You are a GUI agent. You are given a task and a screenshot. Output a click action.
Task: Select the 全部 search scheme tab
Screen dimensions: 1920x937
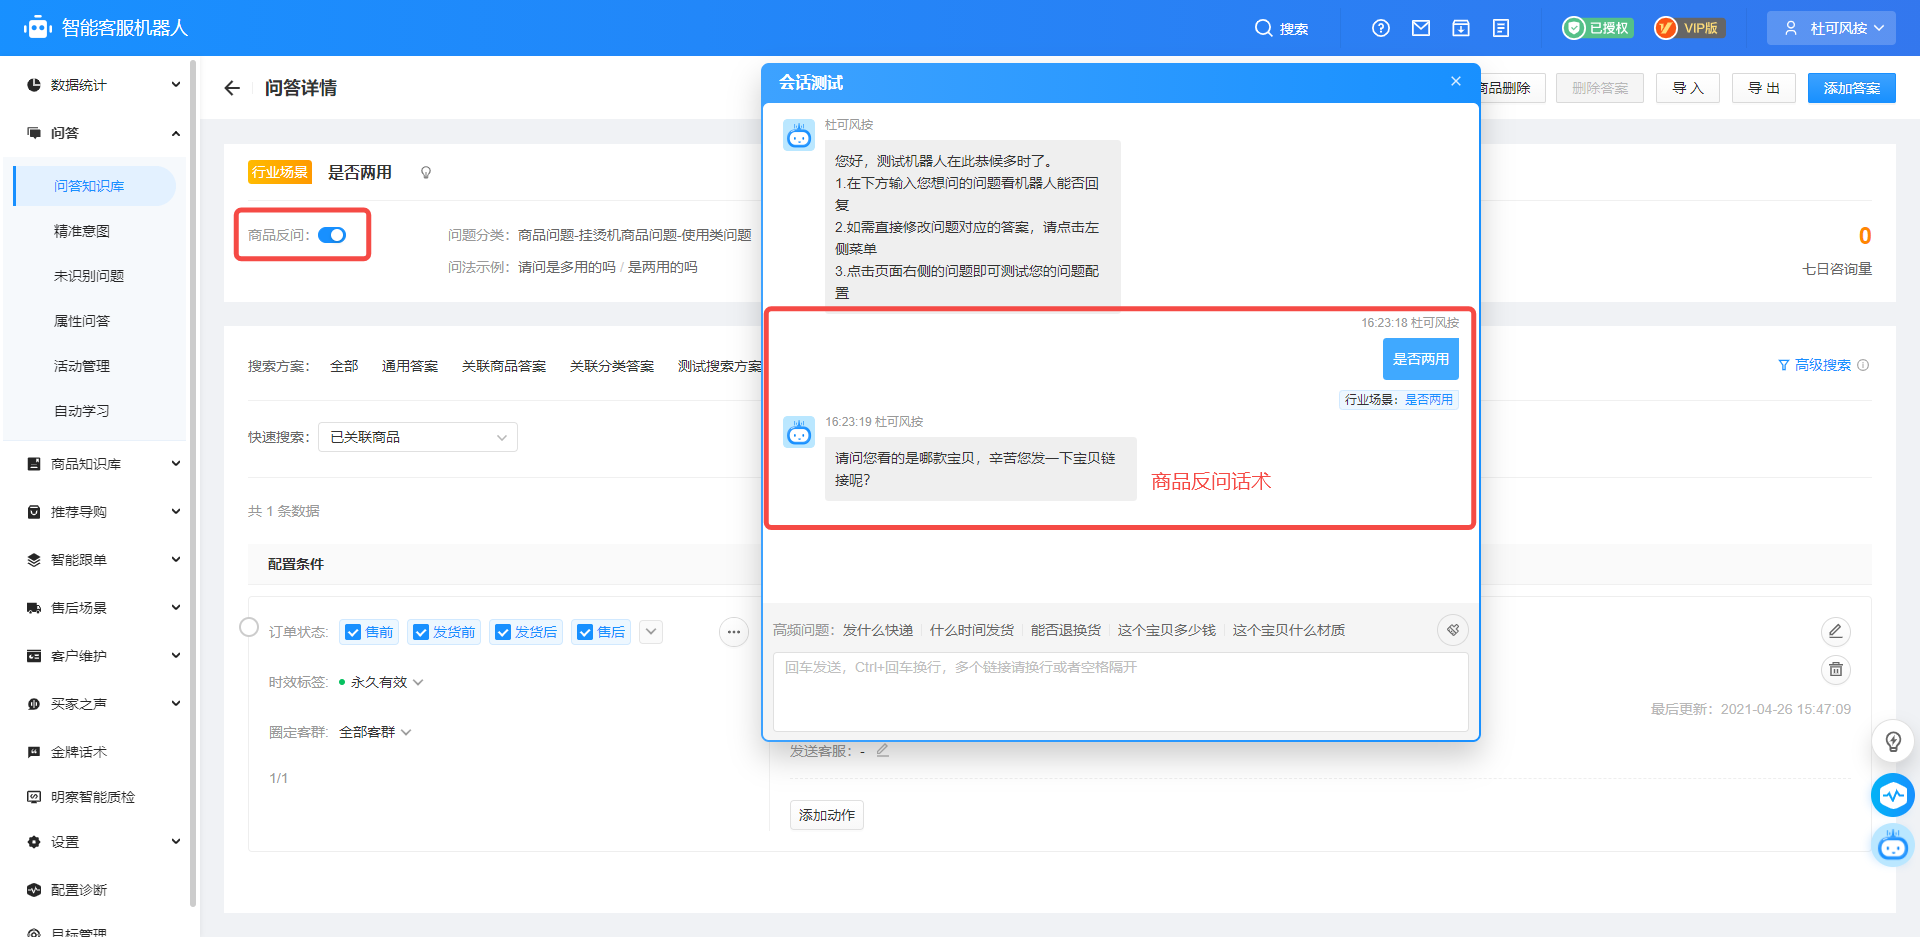tap(344, 366)
